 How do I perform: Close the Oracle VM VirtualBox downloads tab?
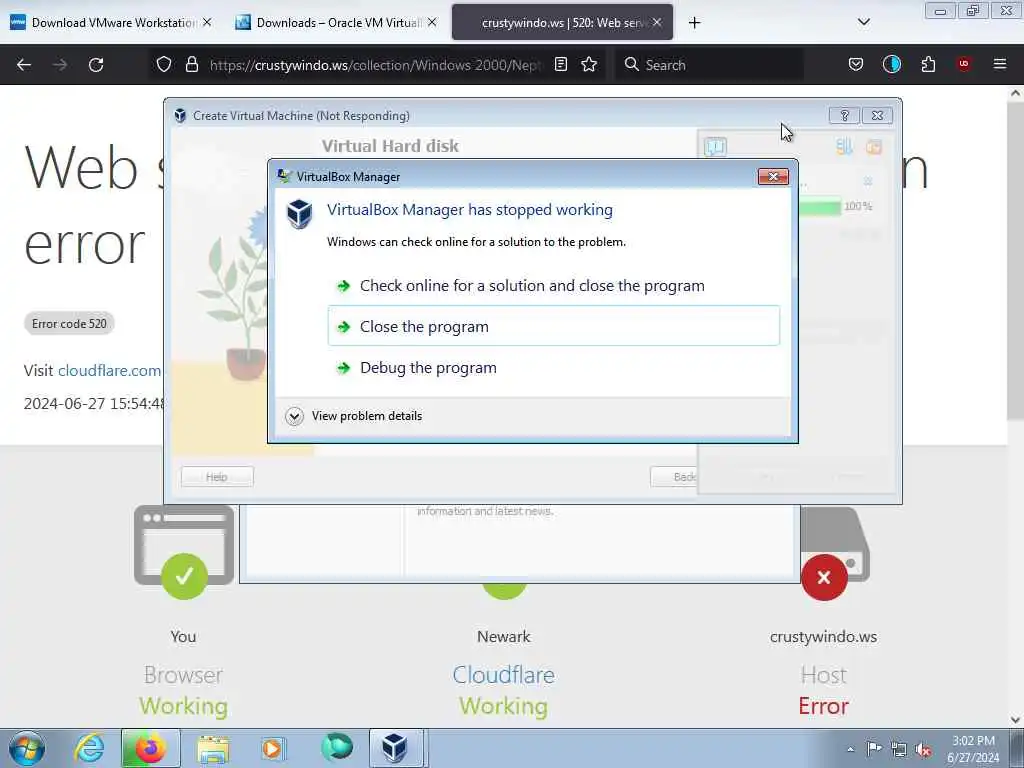(x=432, y=23)
